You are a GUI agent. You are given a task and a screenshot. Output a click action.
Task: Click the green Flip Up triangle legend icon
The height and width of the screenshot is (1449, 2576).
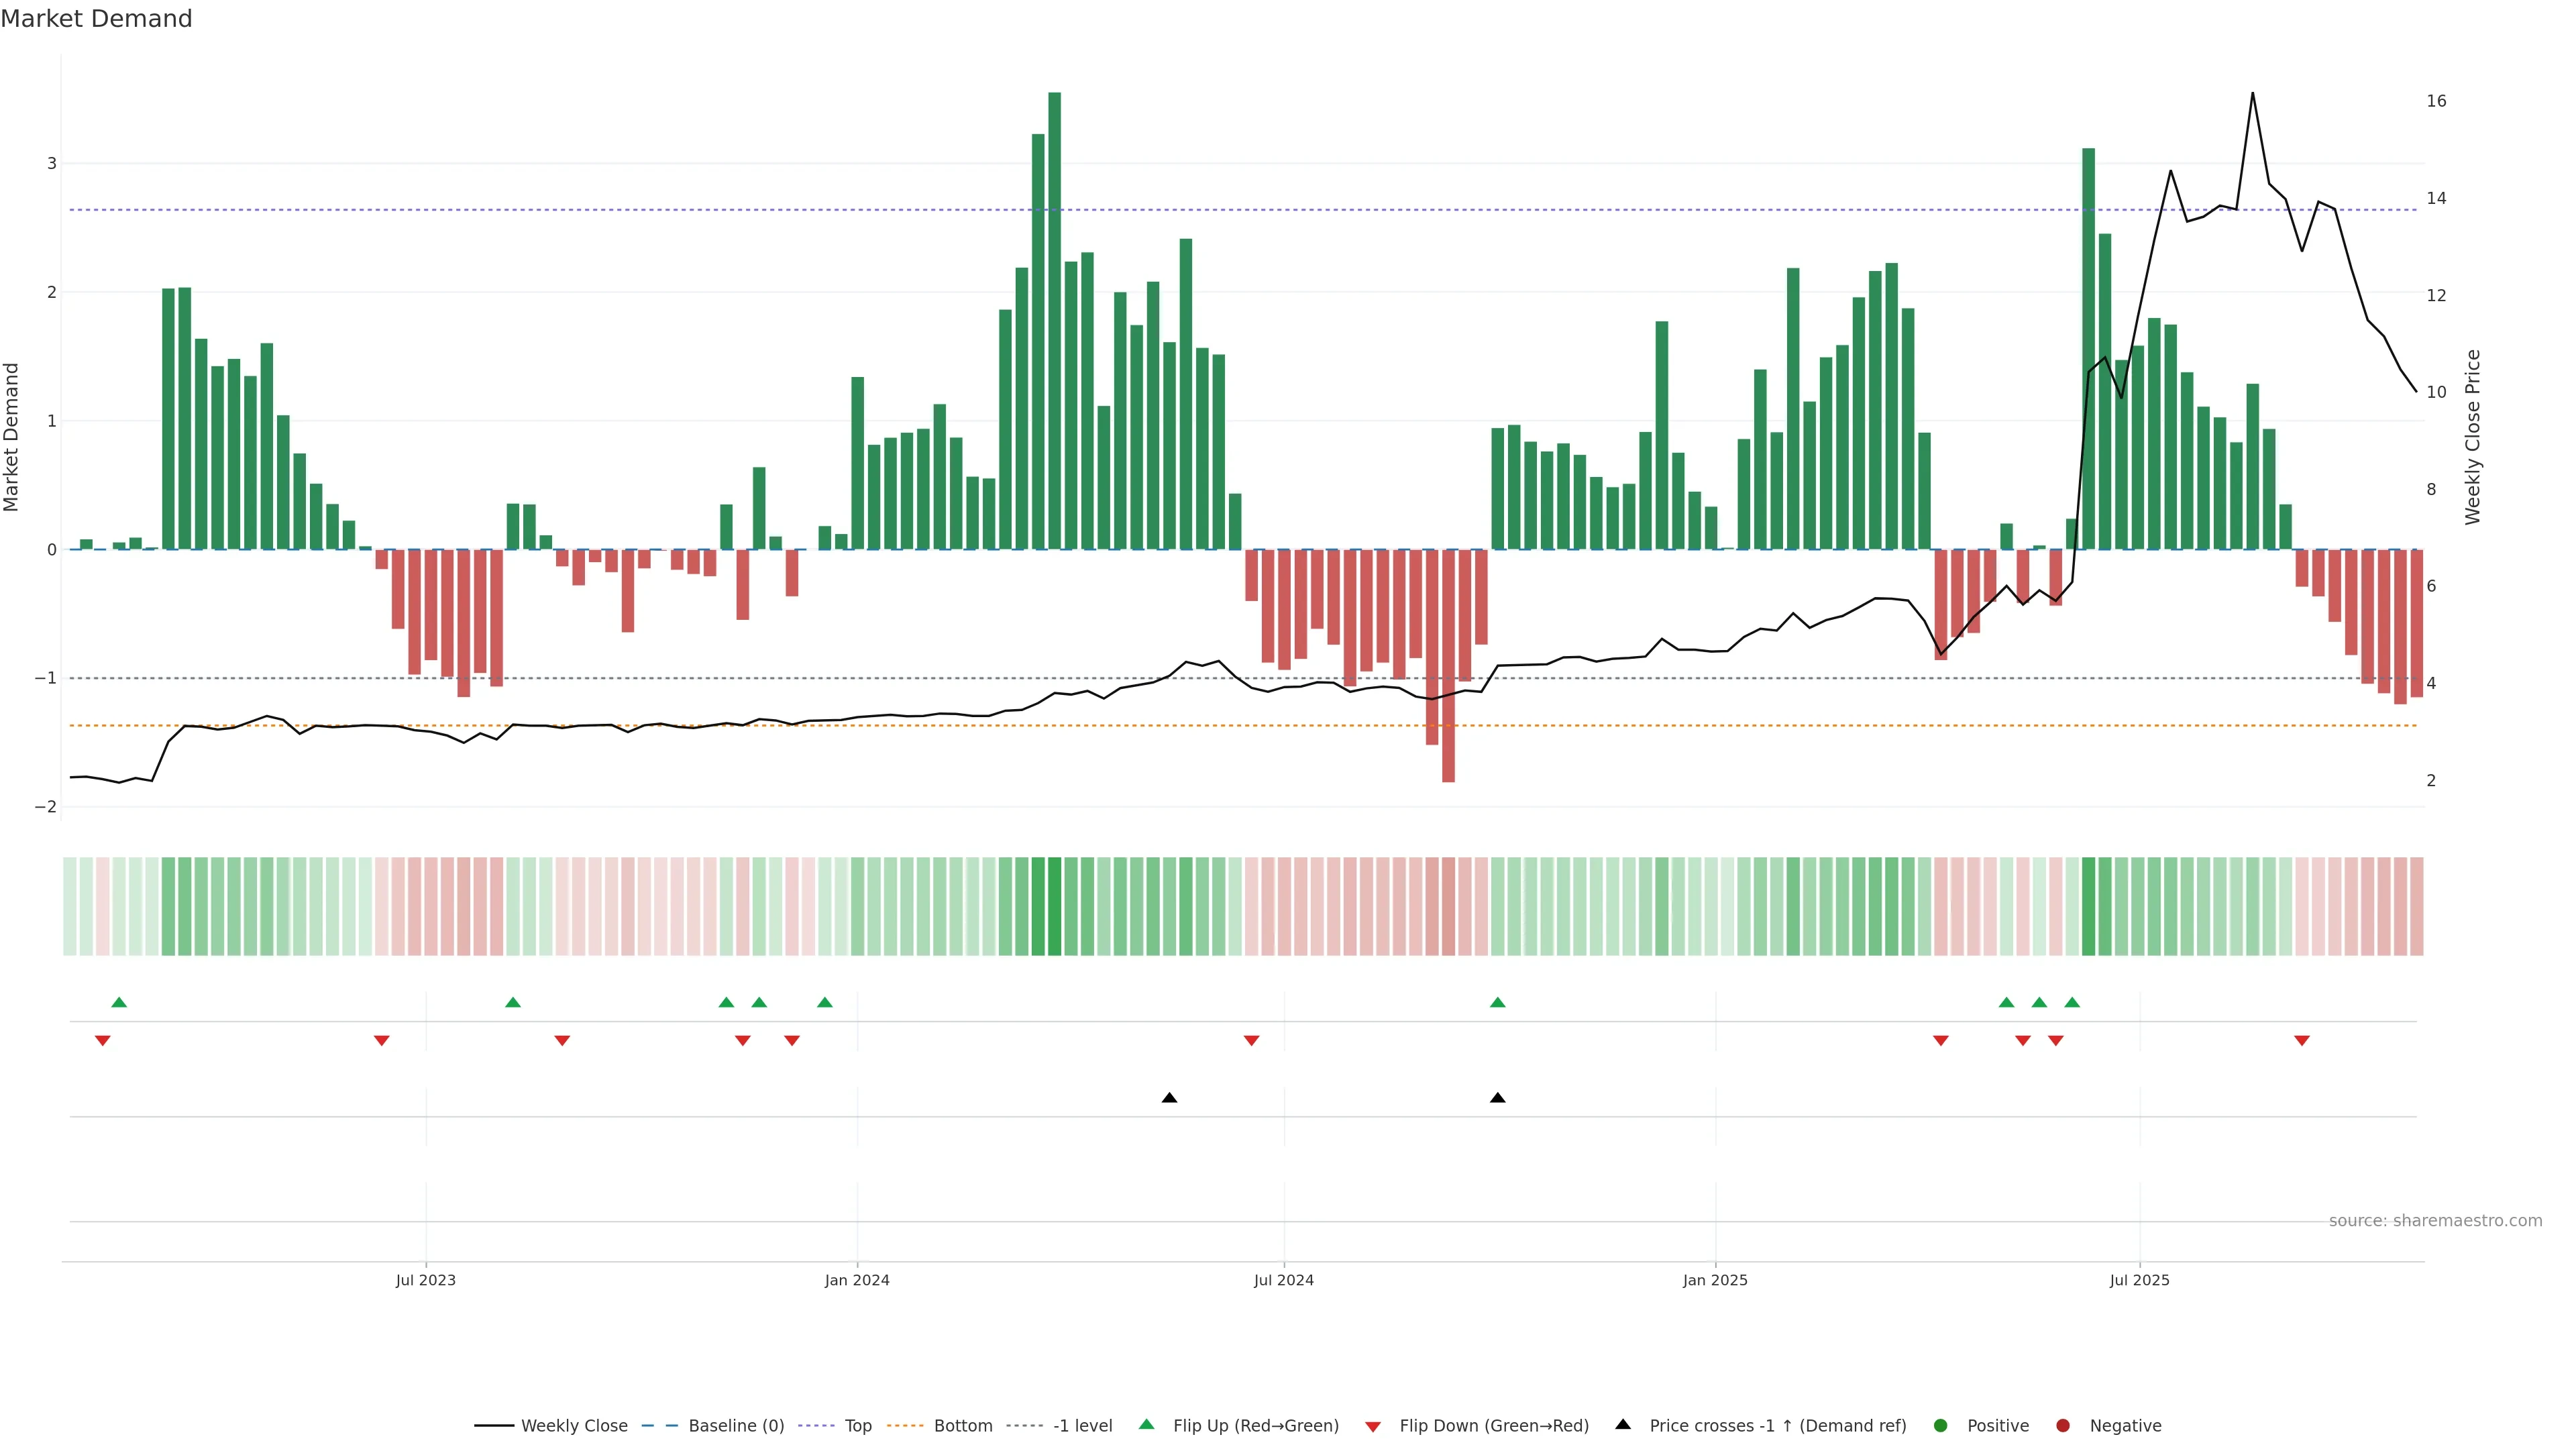(1147, 1425)
